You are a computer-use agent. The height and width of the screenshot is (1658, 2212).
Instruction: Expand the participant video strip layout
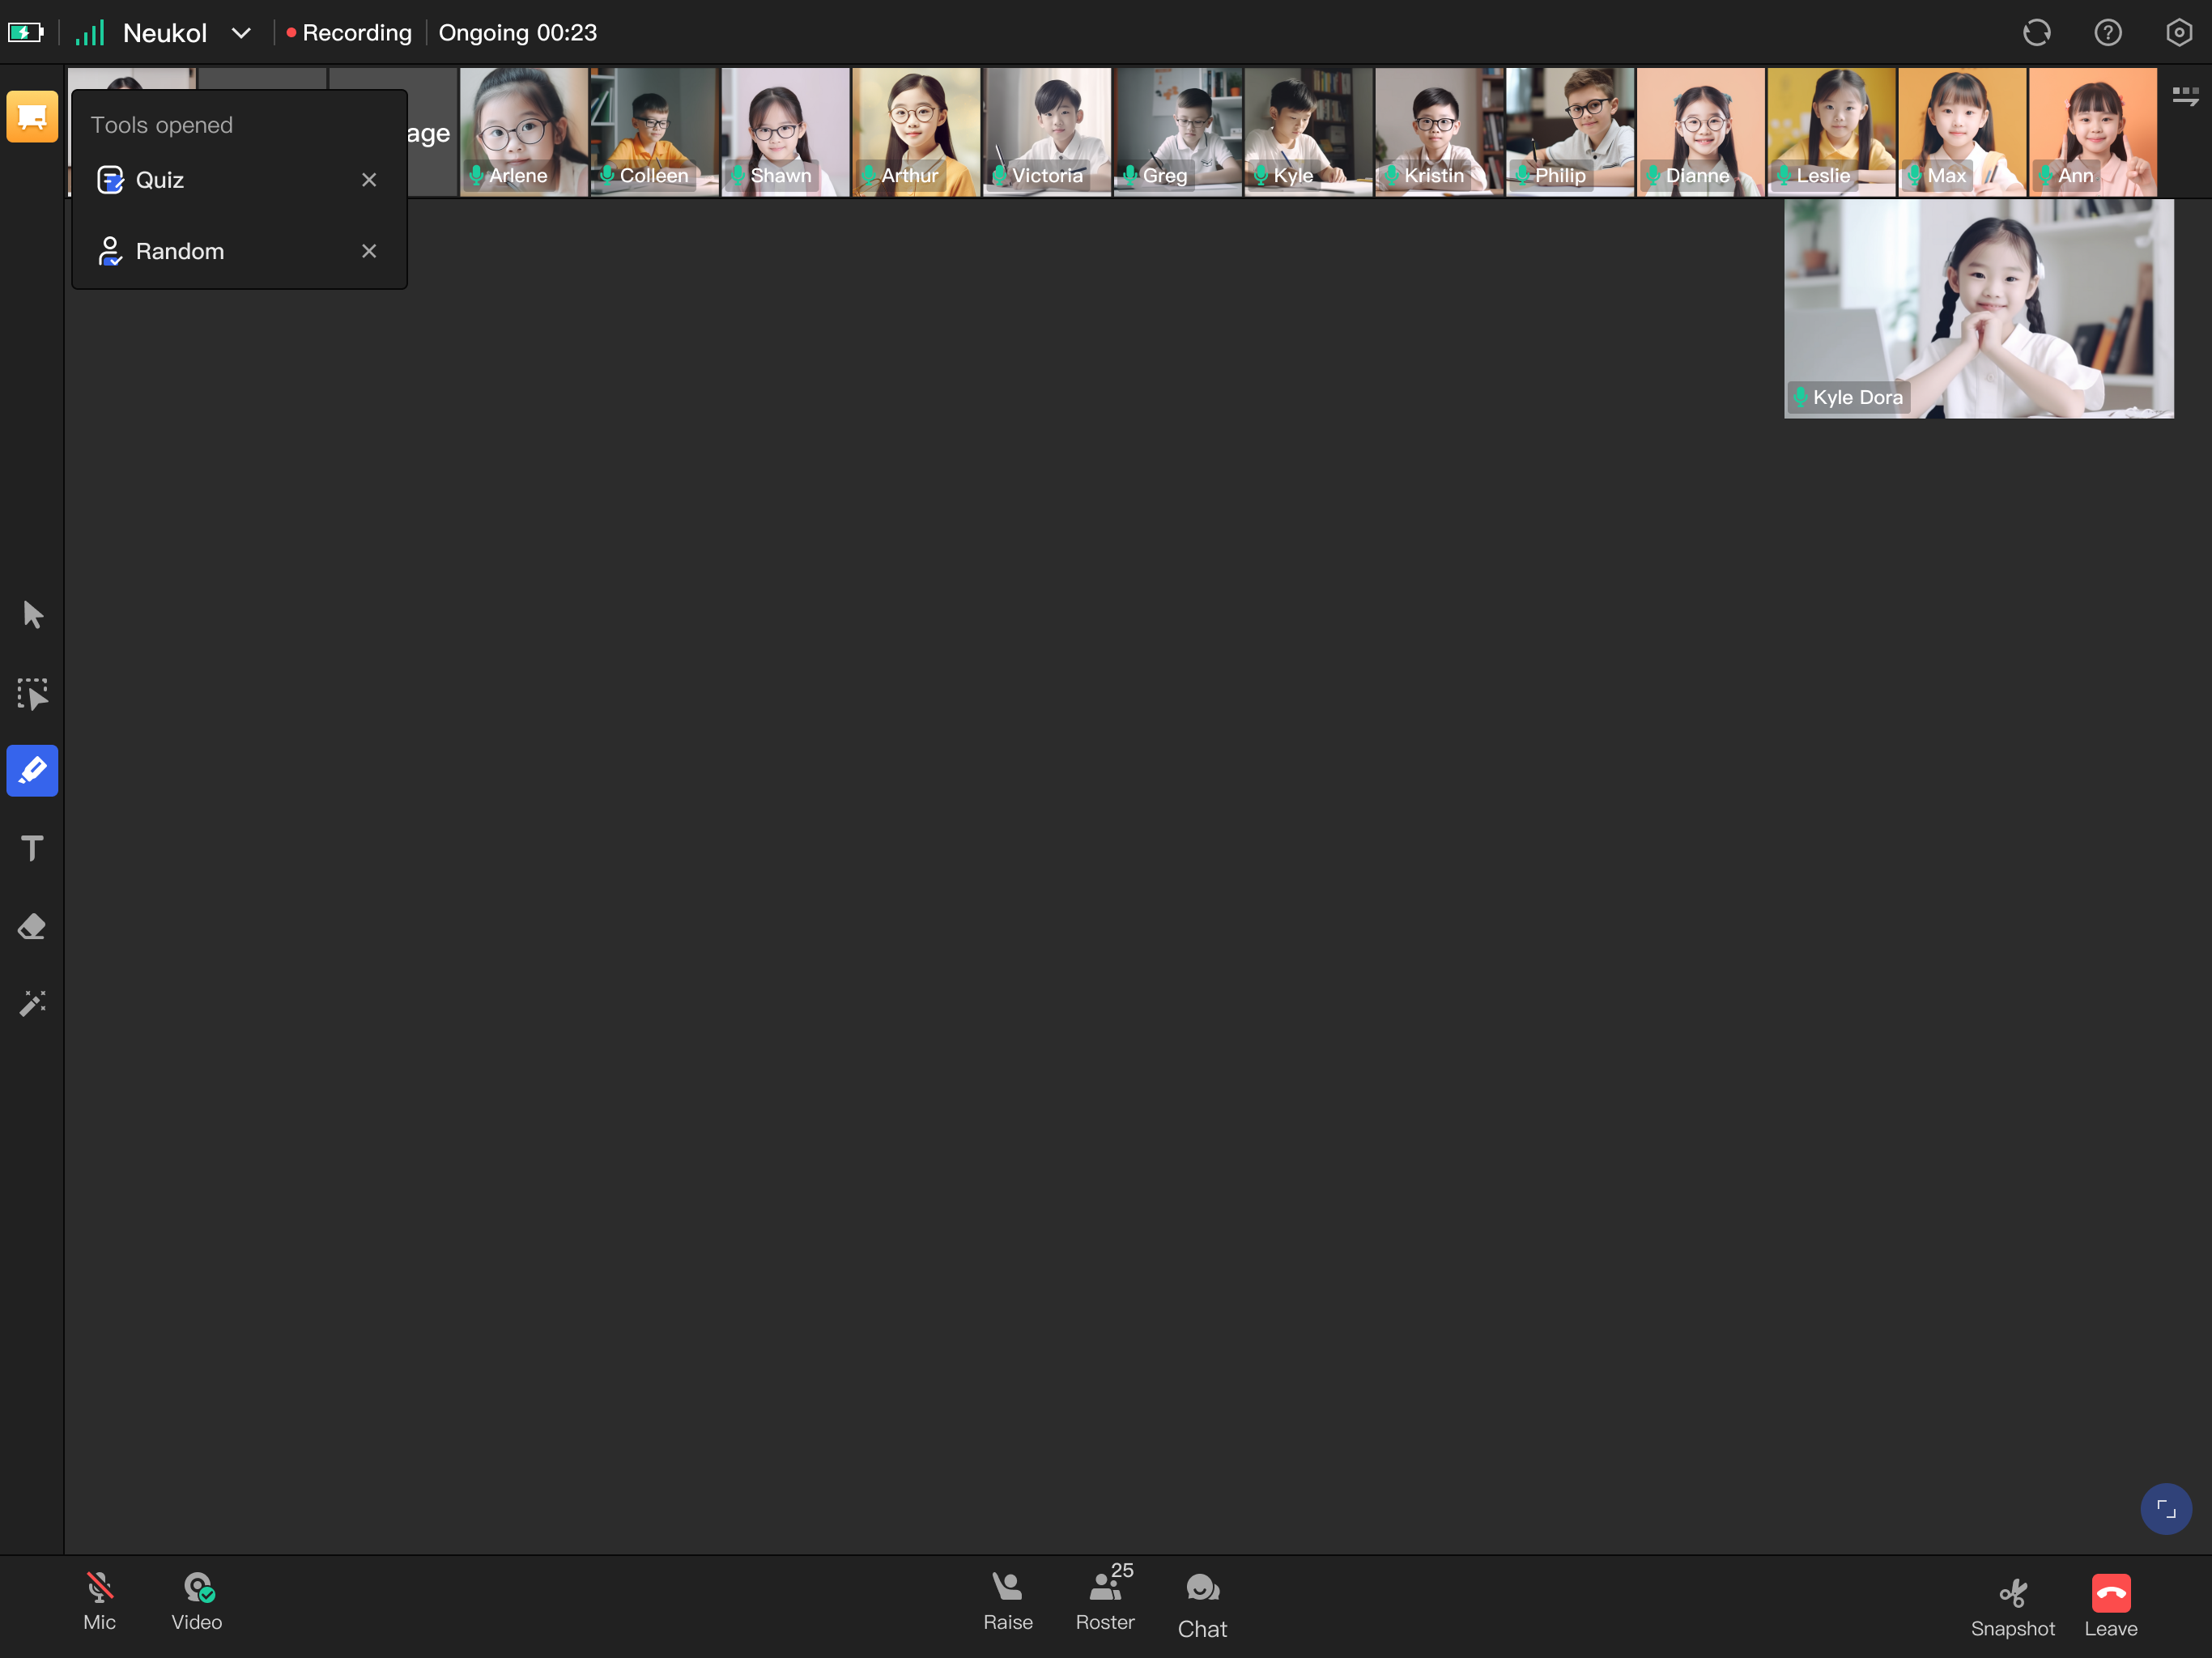2184,96
